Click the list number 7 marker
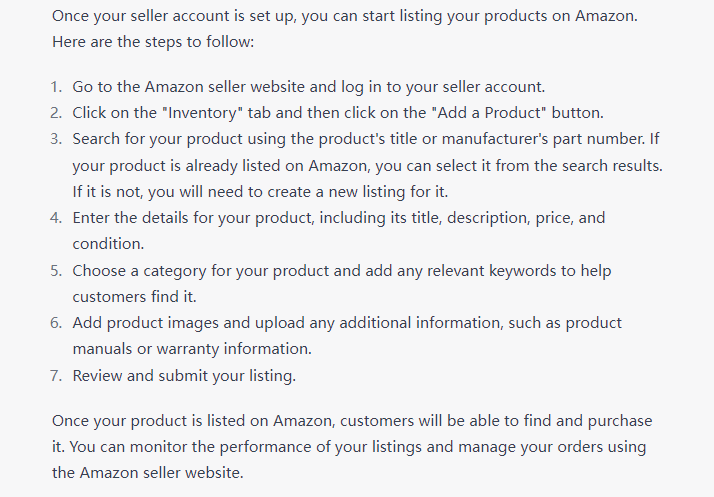The image size is (714, 497). 56,376
